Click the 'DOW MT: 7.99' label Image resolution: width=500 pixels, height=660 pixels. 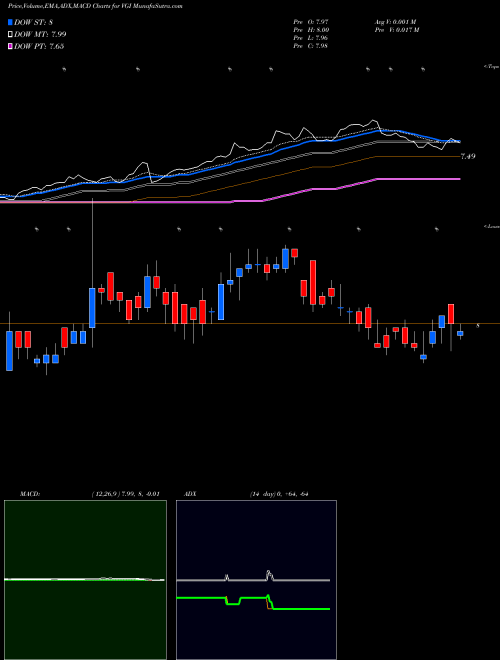pyautogui.click(x=40, y=34)
